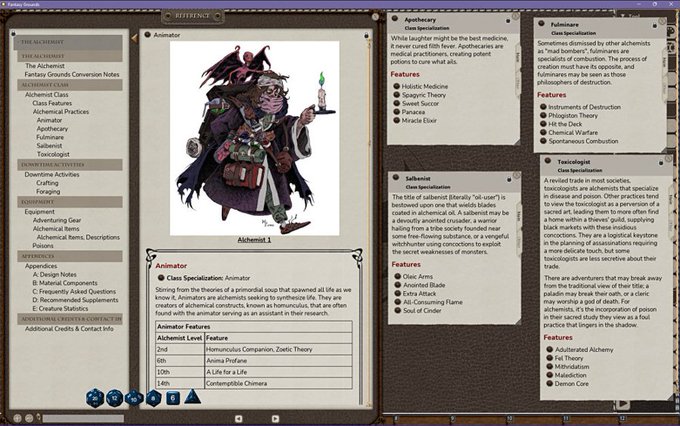Screen dimensions: 680x426
Task: Choose the d6 die
Action: (173, 398)
